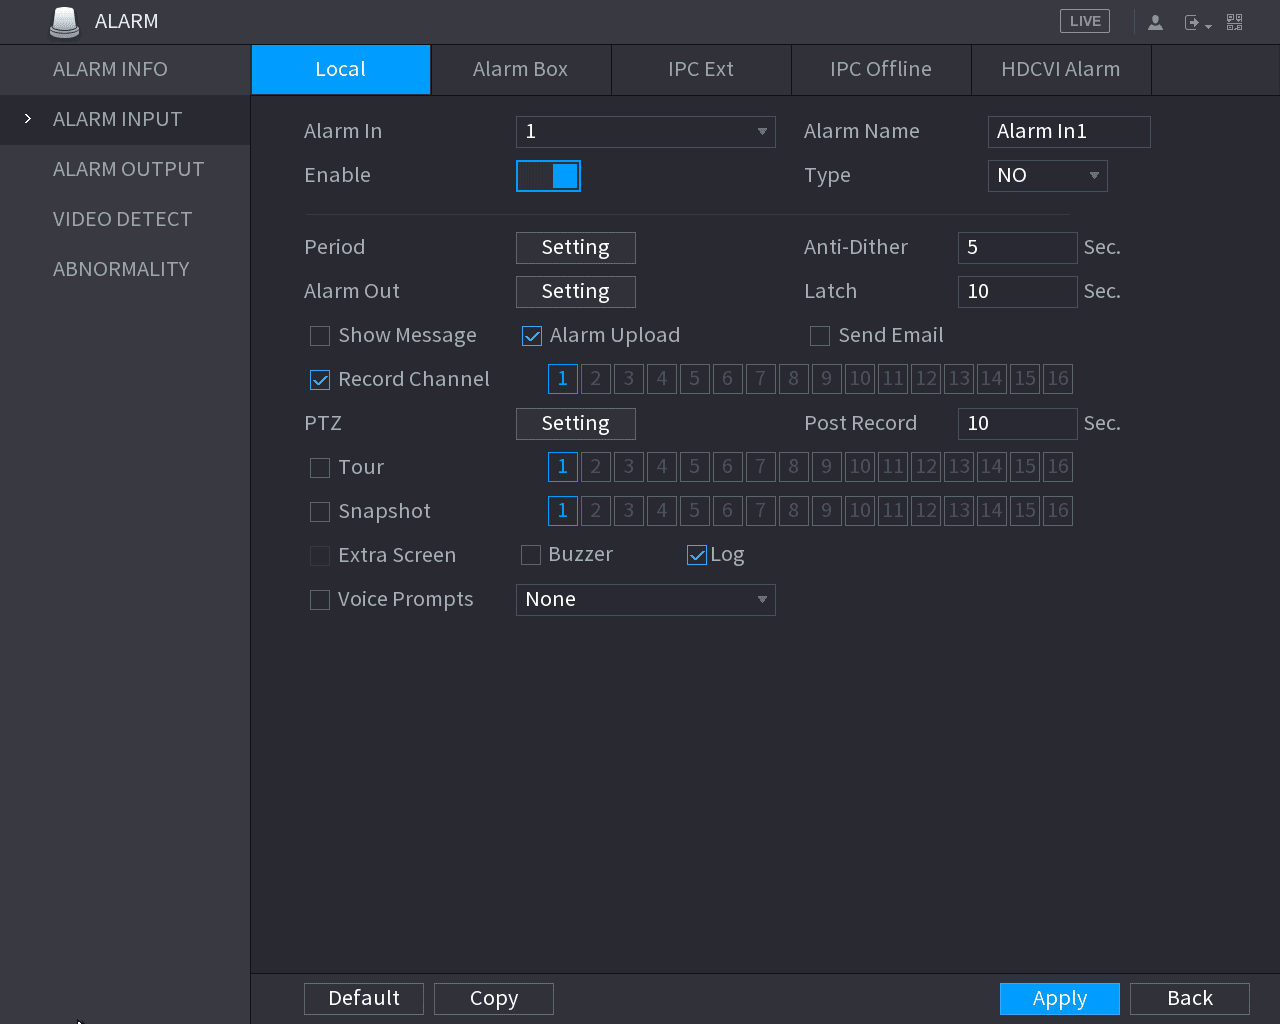Check the Snapshot checkbox

(320, 512)
